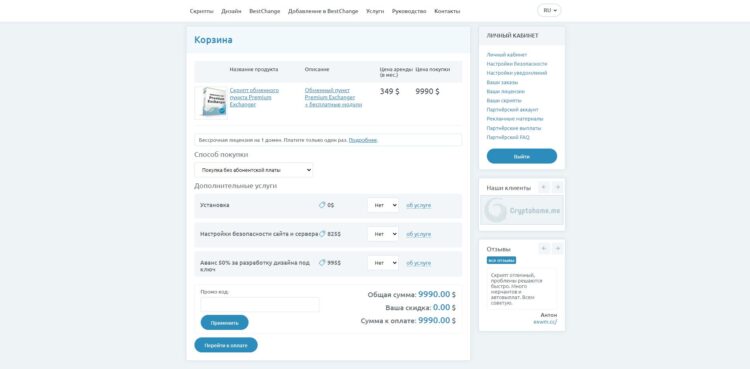Focus the Промо код input field
Viewport: 750px width, 369px height.
260,304
